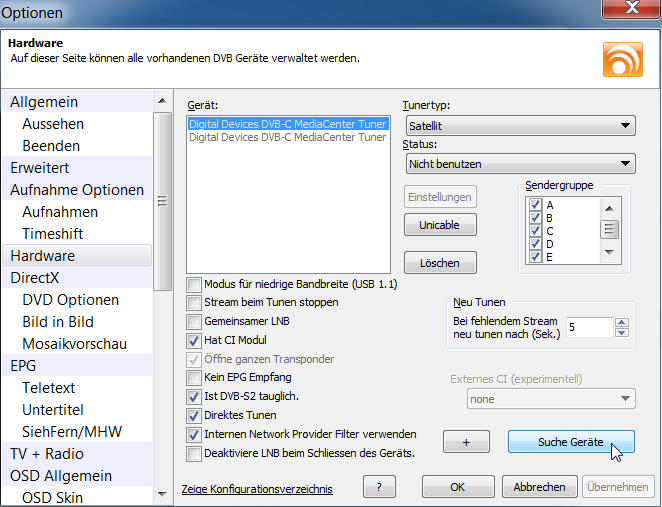Open the Externes CI dropdown
This screenshot has width=662, height=507.
[550, 398]
